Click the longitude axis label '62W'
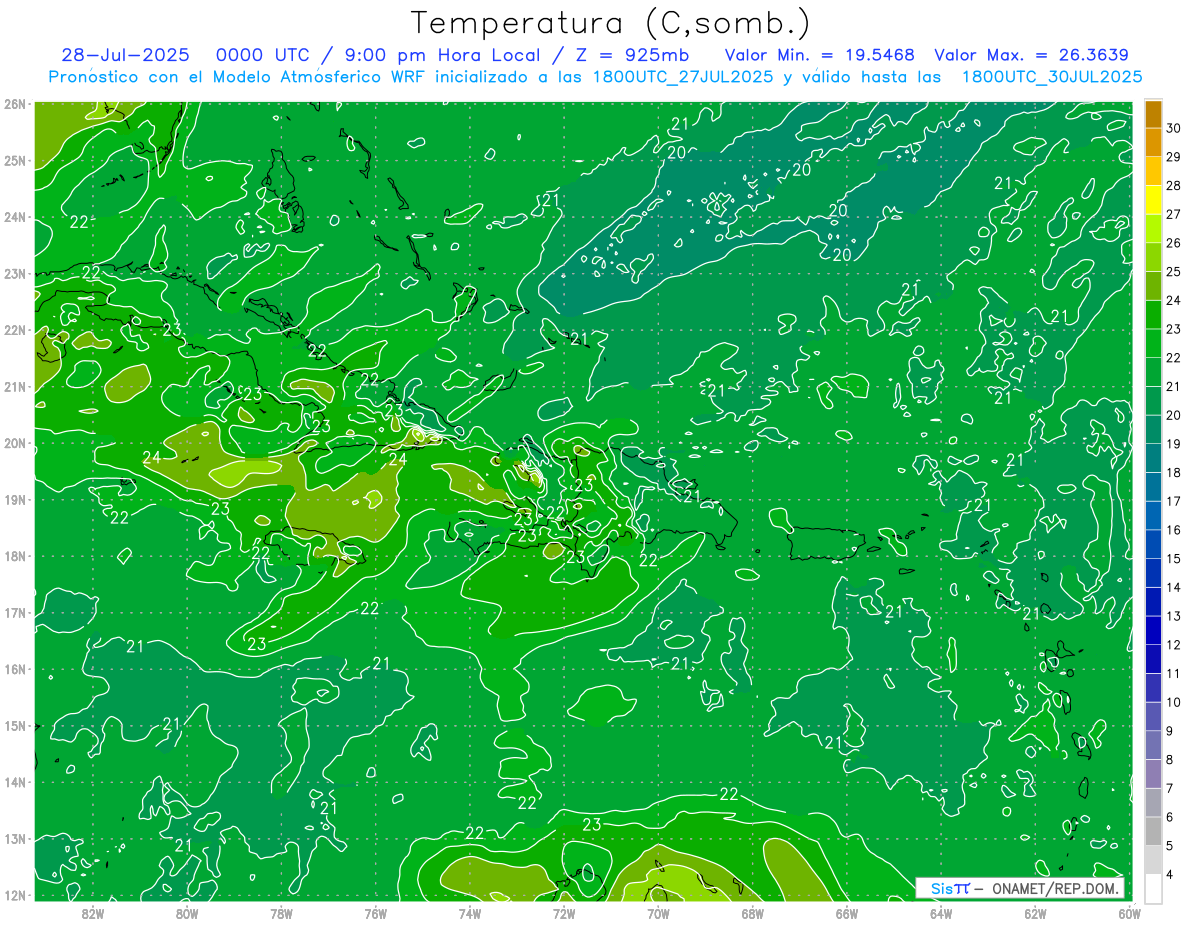 pyautogui.click(x=1035, y=913)
